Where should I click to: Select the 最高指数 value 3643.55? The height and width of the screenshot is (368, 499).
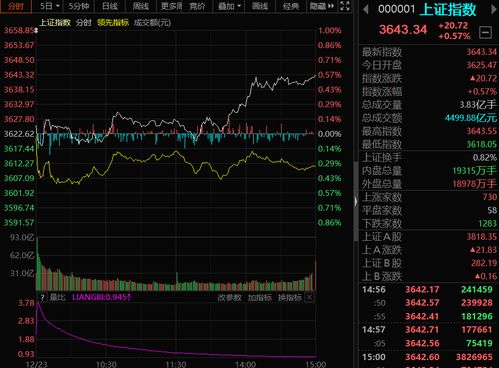tap(481, 131)
